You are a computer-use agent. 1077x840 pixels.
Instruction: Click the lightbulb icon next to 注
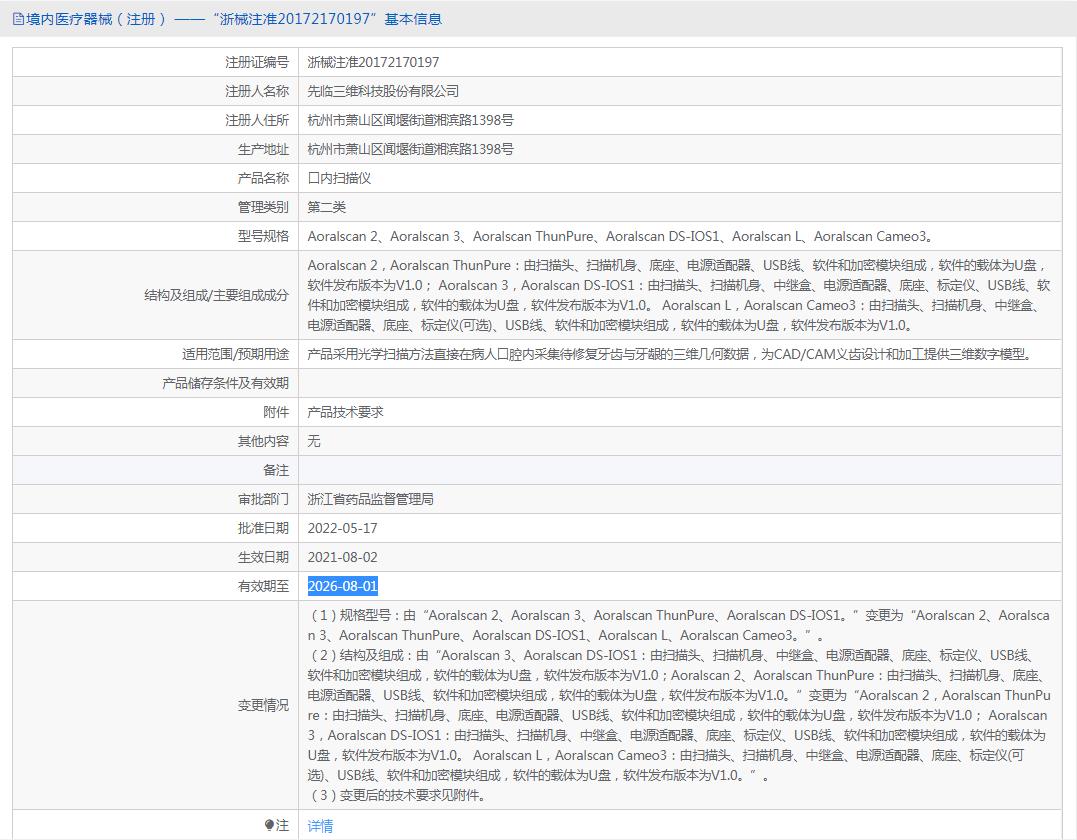click(269, 825)
